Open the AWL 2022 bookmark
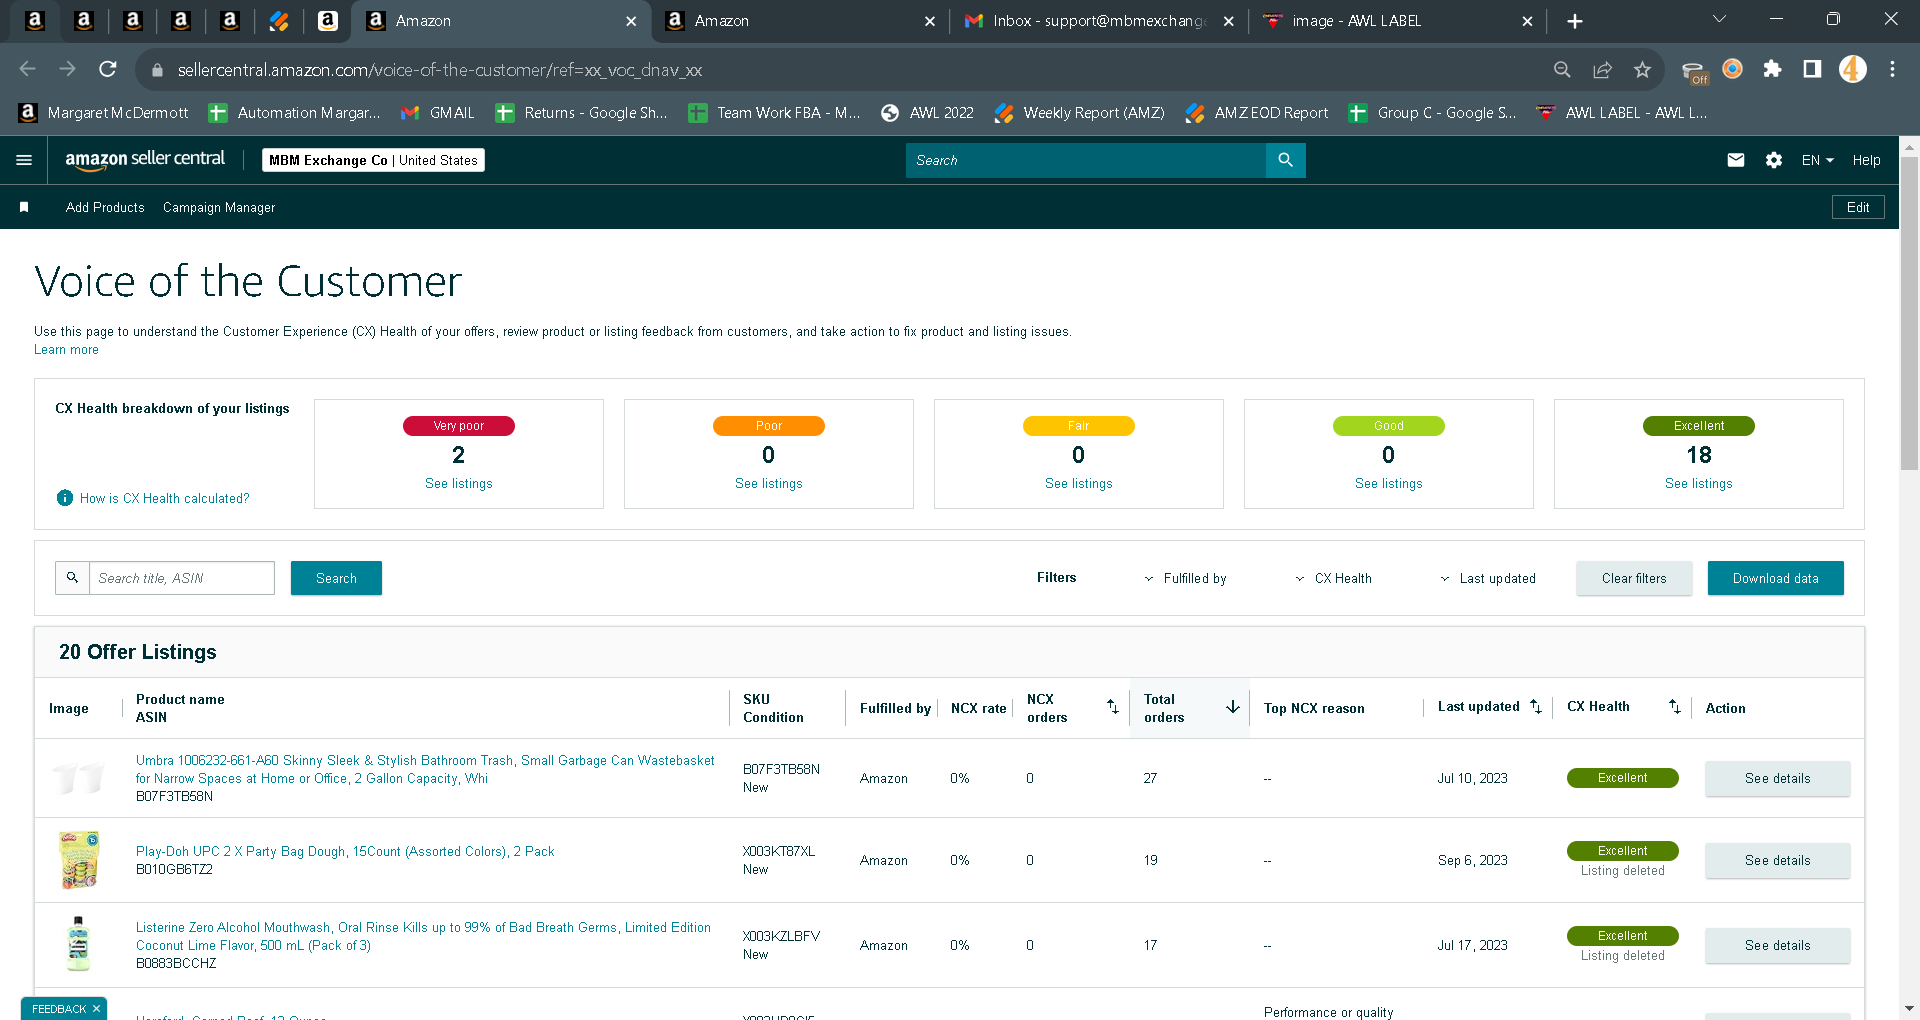The width and height of the screenshot is (1920, 1020). pyautogui.click(x=927, y=113)
